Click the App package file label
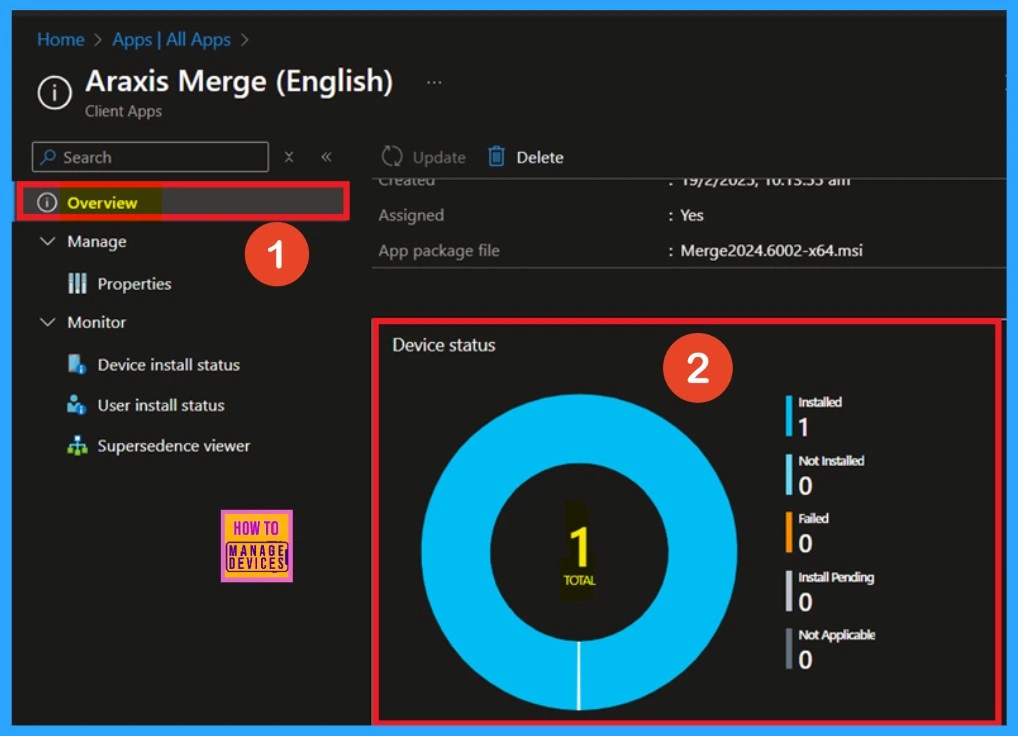The image size is (1018, 736). [439, 251]
